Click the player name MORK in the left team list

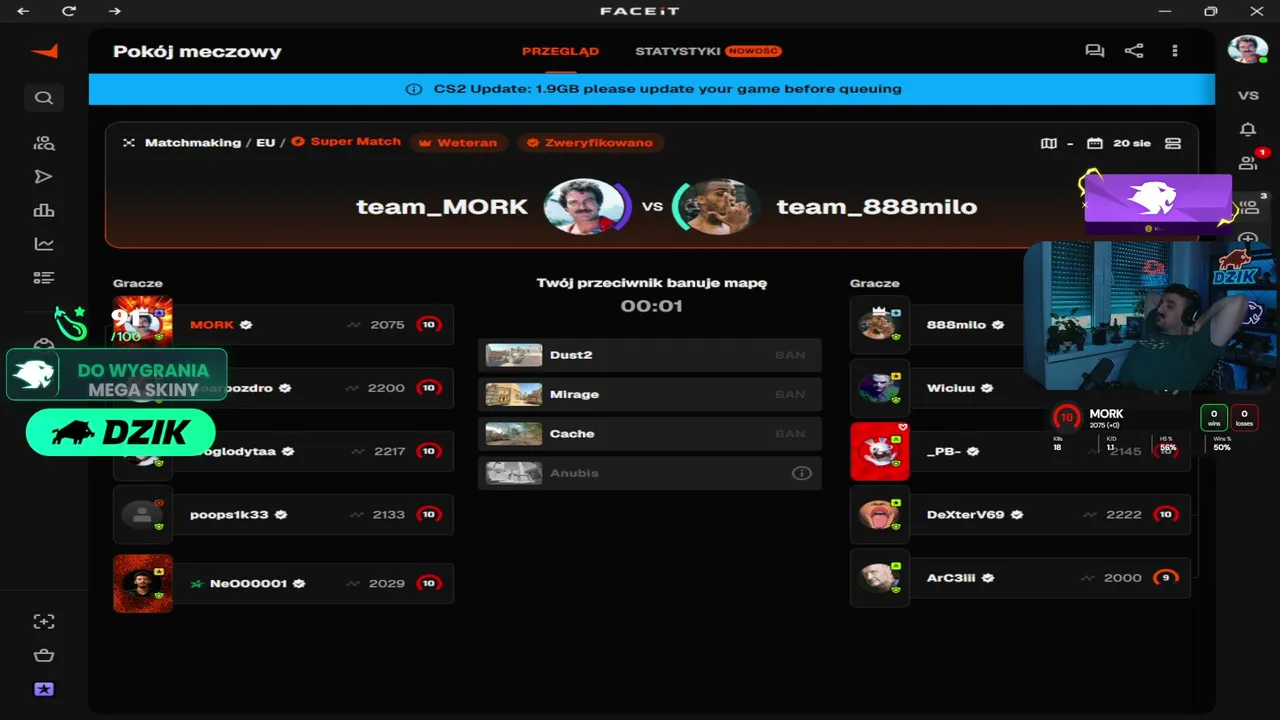pyautogui.click(x=212, y=325)
